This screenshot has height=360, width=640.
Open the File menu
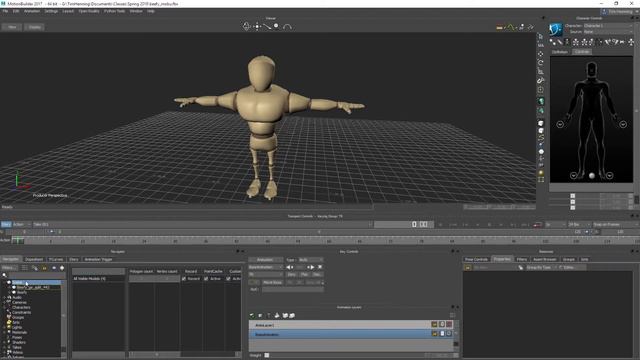(5, 11)
